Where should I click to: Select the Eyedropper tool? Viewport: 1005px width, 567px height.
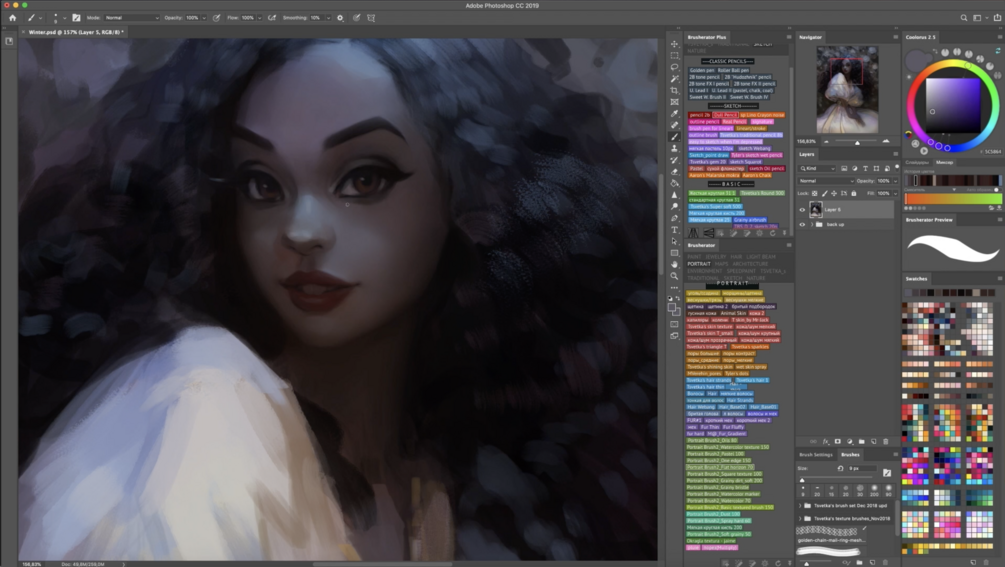(674, 113)
